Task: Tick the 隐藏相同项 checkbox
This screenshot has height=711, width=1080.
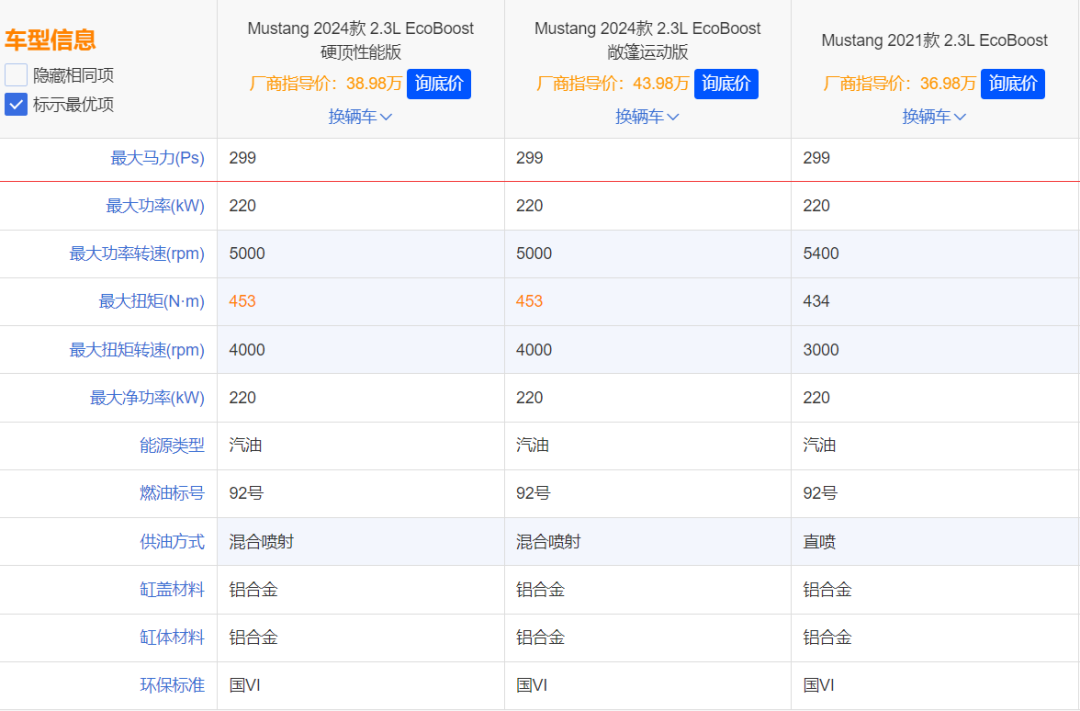Action: coord(16,74)
